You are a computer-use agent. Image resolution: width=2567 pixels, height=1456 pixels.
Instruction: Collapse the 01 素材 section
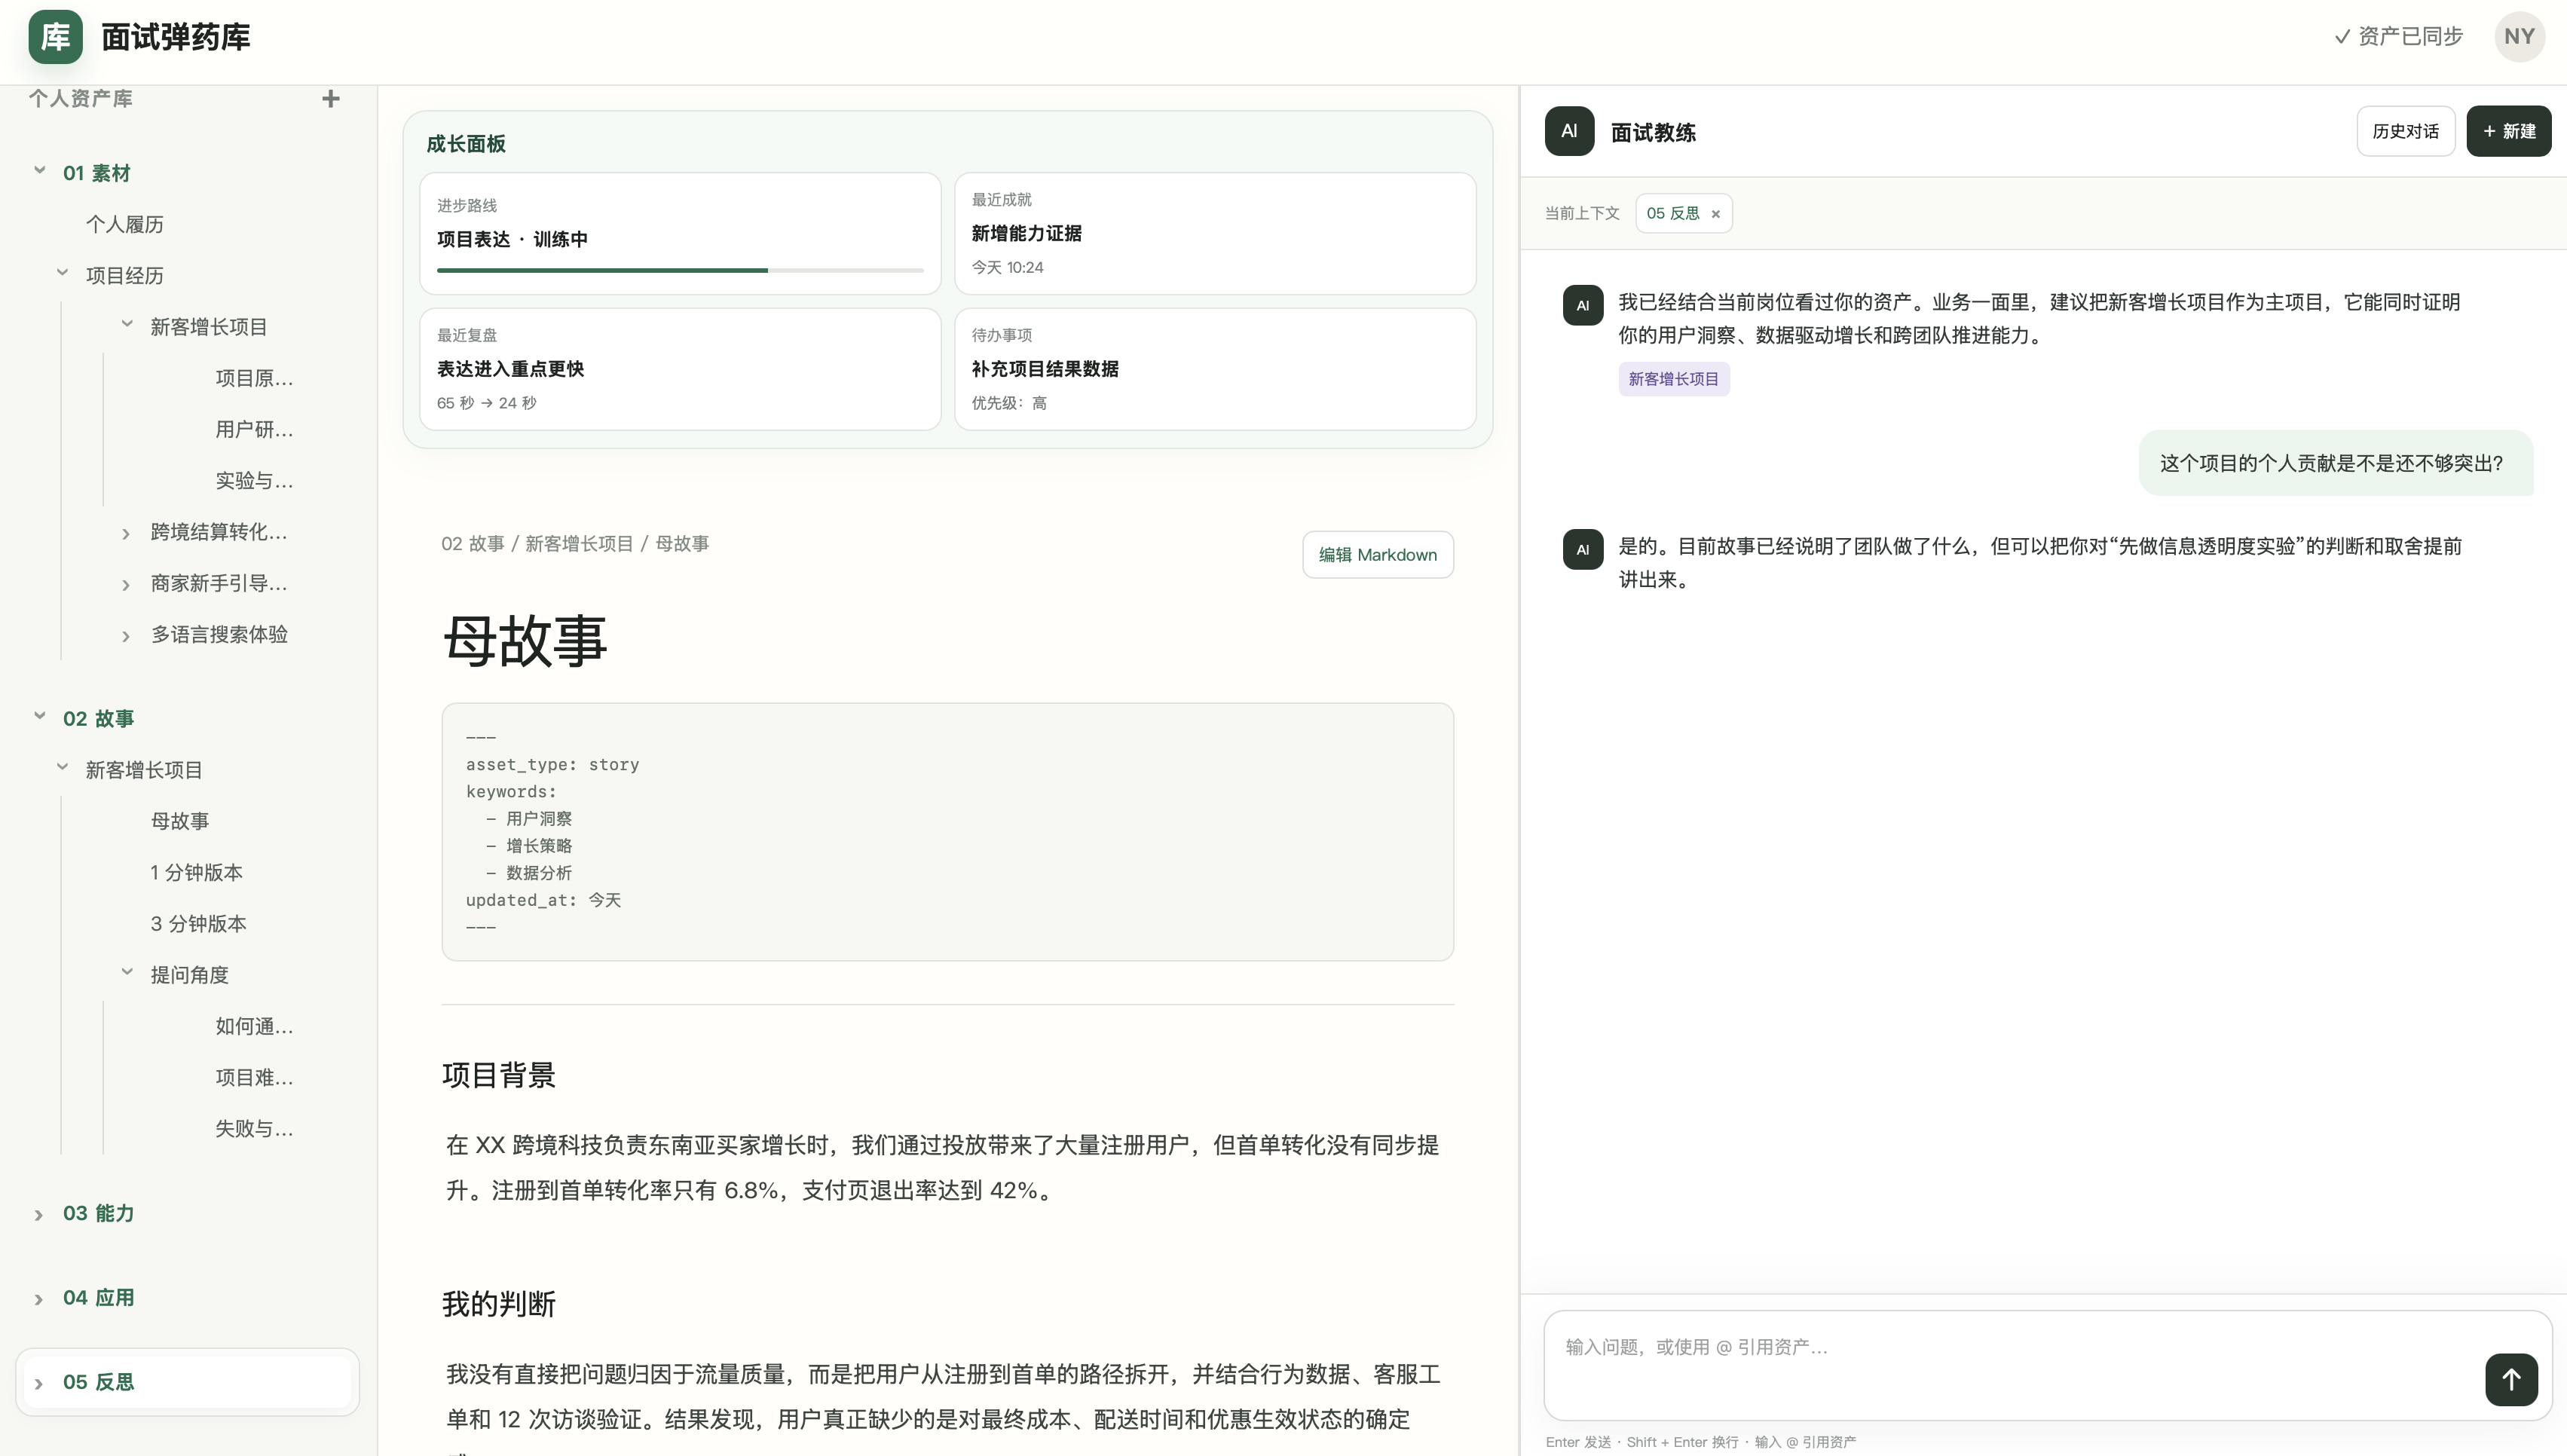coord(40,171)
